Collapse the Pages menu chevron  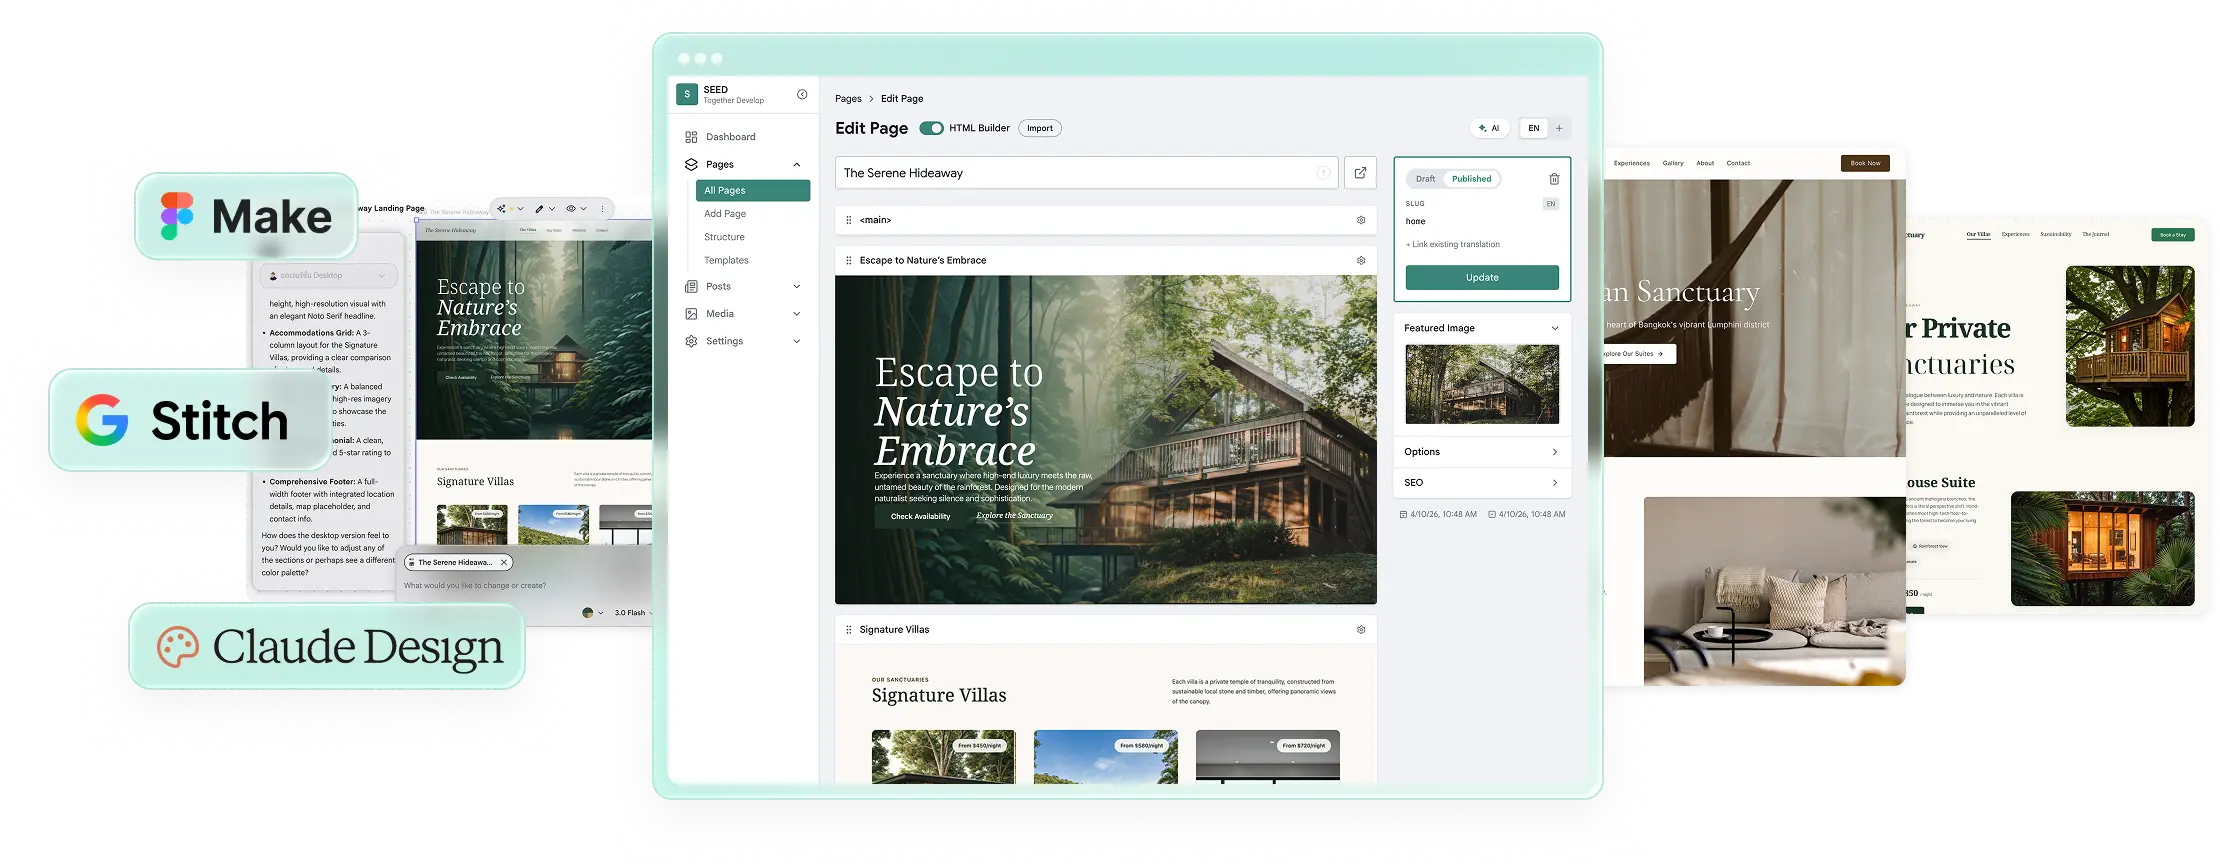(797, 164)
